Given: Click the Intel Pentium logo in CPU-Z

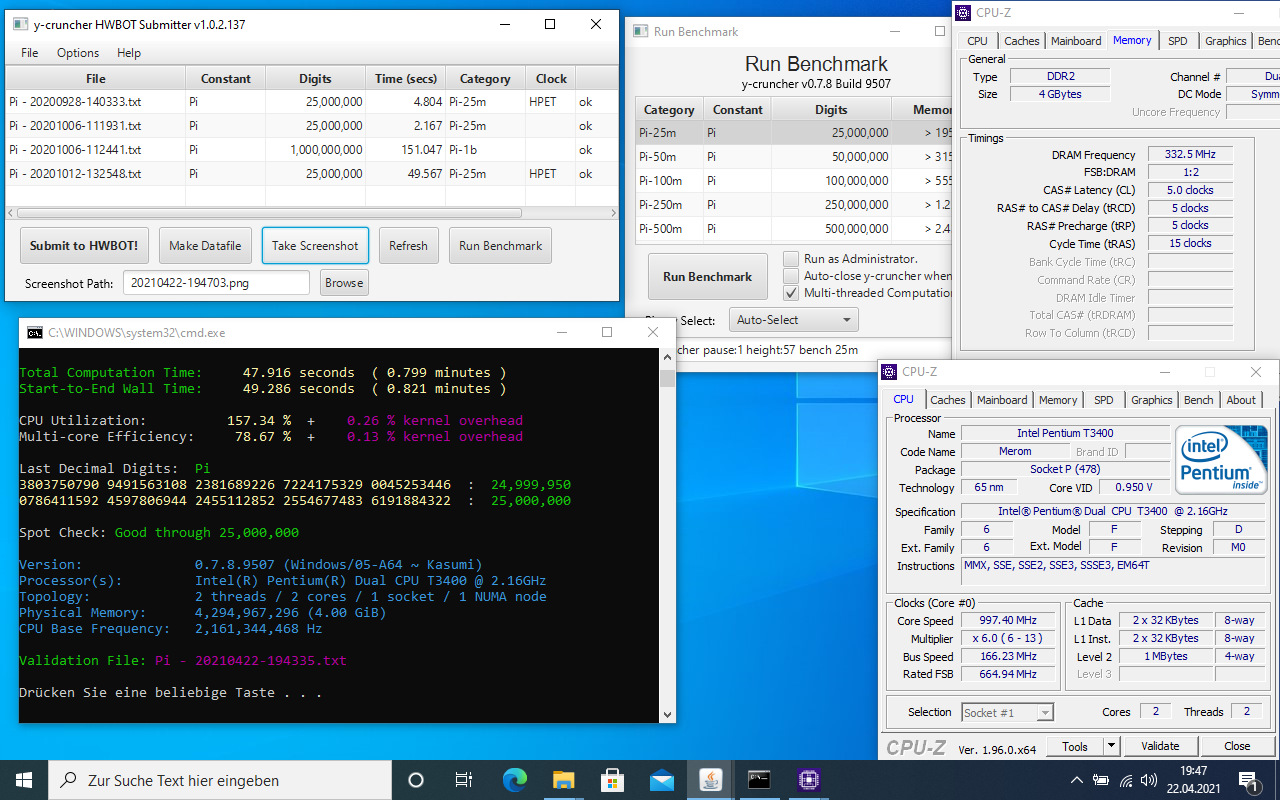Looking at the screenshot, I should click(1221, 461).
